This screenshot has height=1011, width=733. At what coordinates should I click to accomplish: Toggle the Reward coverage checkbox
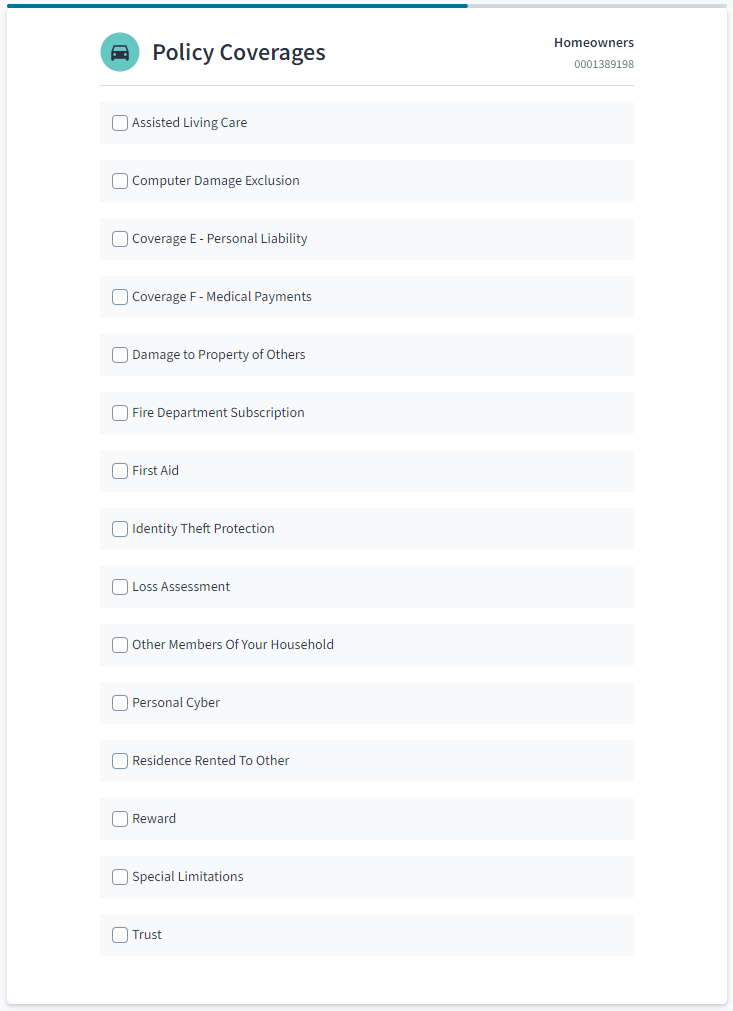point(120,820)
